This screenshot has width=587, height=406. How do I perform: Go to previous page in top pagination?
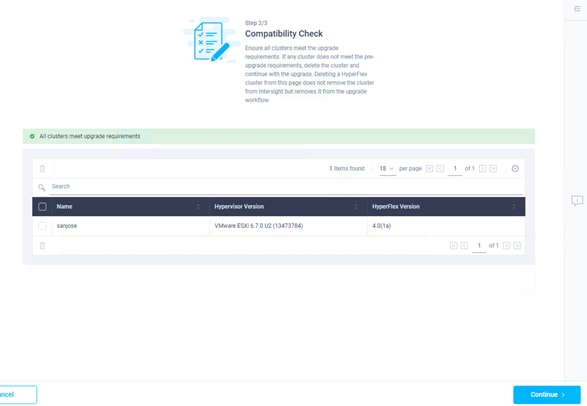(440, 168)
